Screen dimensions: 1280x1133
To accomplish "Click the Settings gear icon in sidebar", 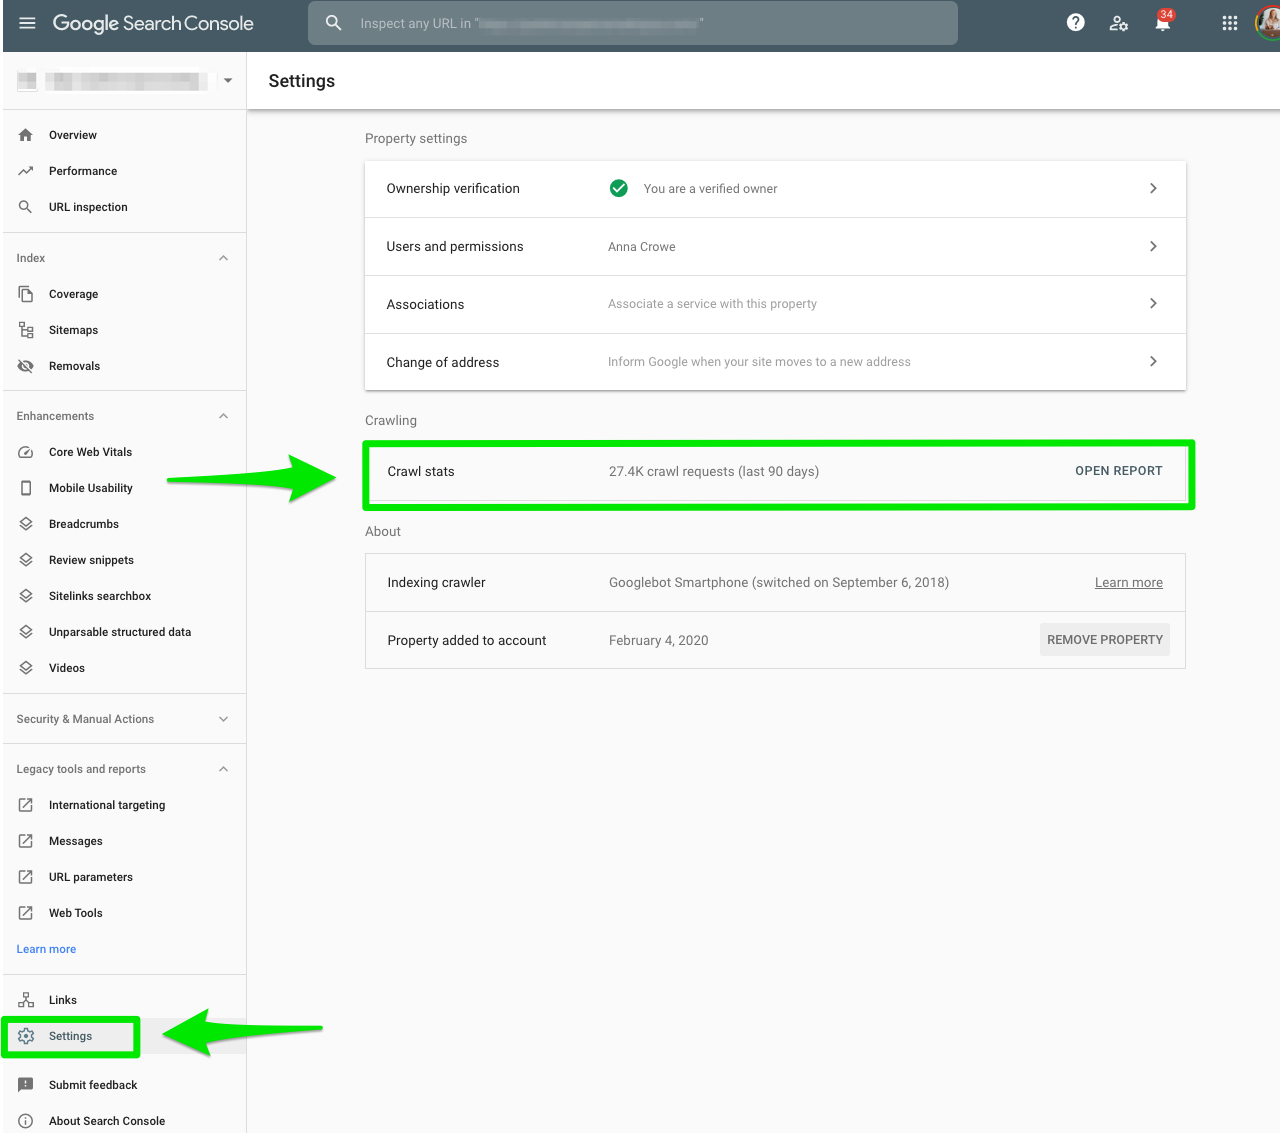I will tap(26, 1036).
